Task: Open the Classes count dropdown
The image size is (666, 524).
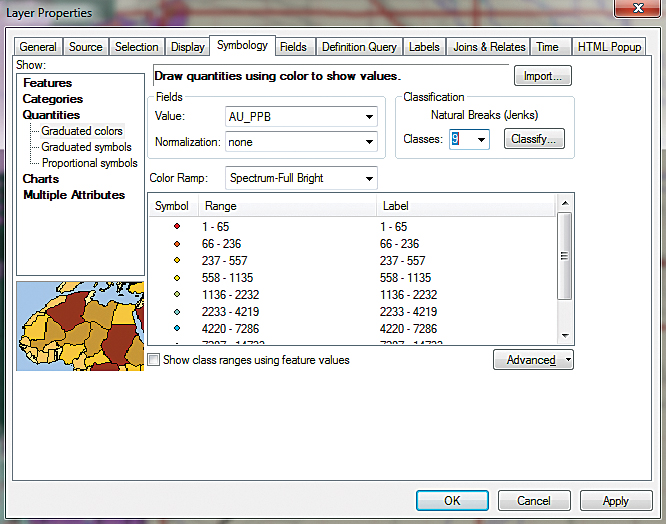Action: click(x=481, y=140)
